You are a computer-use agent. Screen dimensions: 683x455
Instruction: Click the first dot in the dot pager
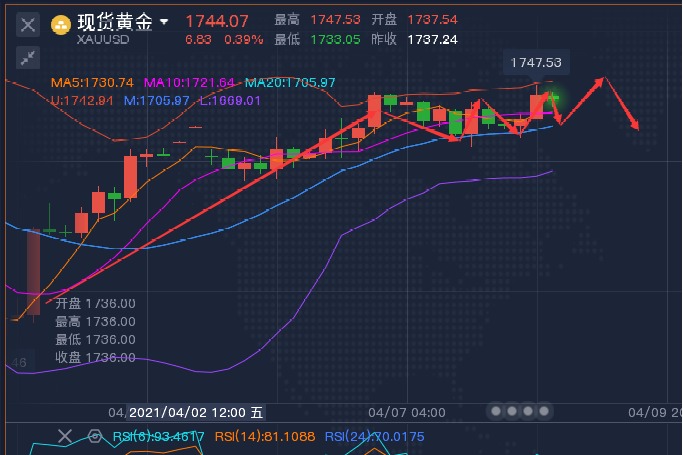[495, 411]
